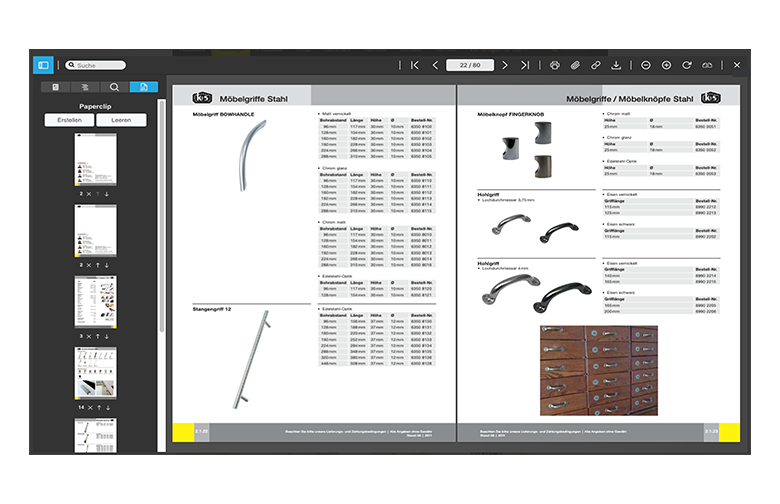780x504 pixels.
Task: Click the Suche search field
Action: (94, 65)
